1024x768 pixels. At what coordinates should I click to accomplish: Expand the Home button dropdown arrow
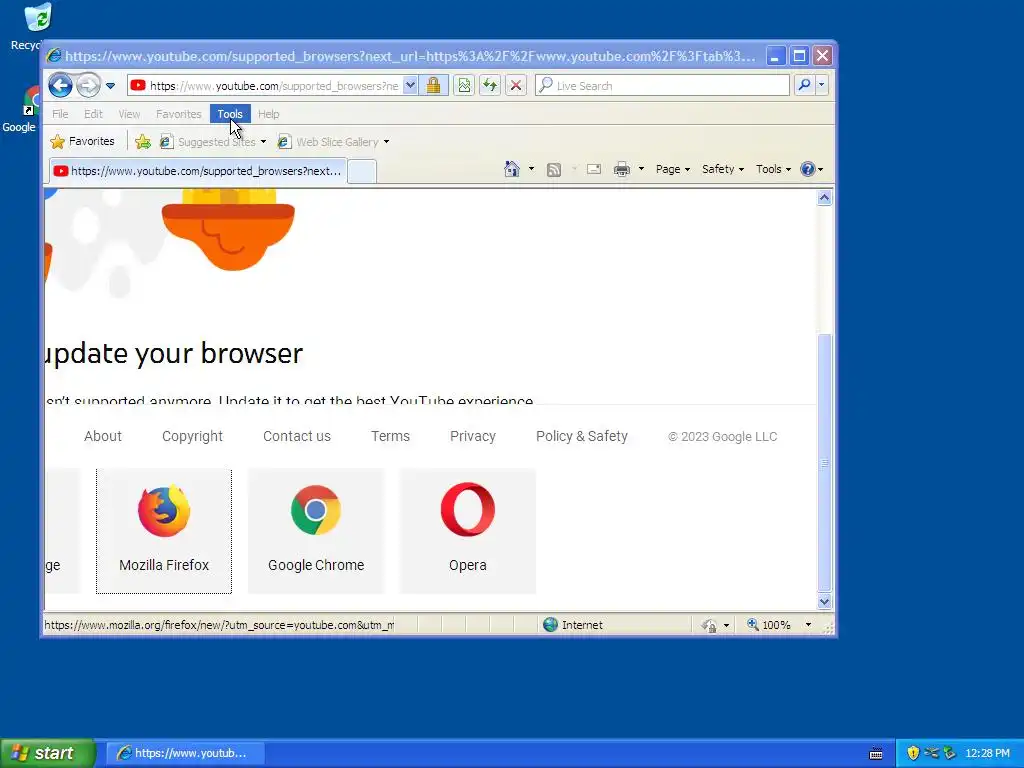(531, 169)
